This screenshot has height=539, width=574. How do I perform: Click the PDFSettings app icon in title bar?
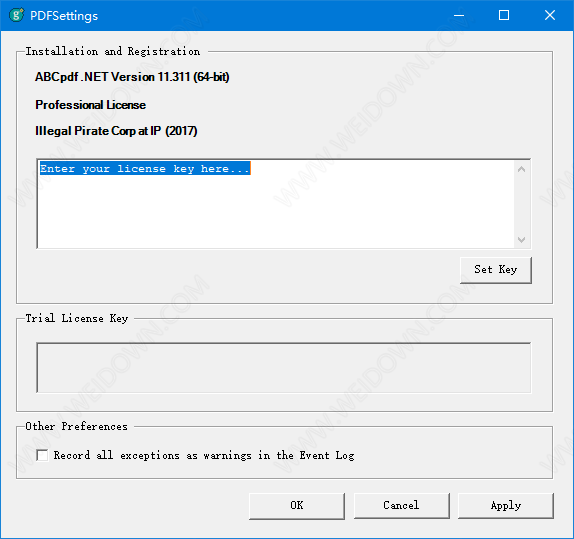pyautogui.click(x=16, y=15)
